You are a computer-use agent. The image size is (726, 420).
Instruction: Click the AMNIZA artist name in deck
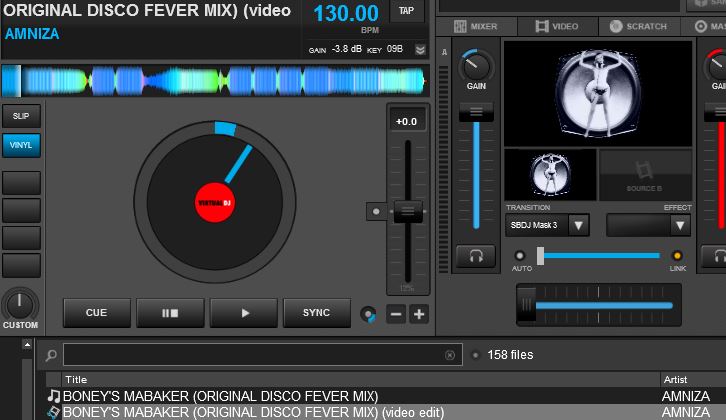[32, 34]
